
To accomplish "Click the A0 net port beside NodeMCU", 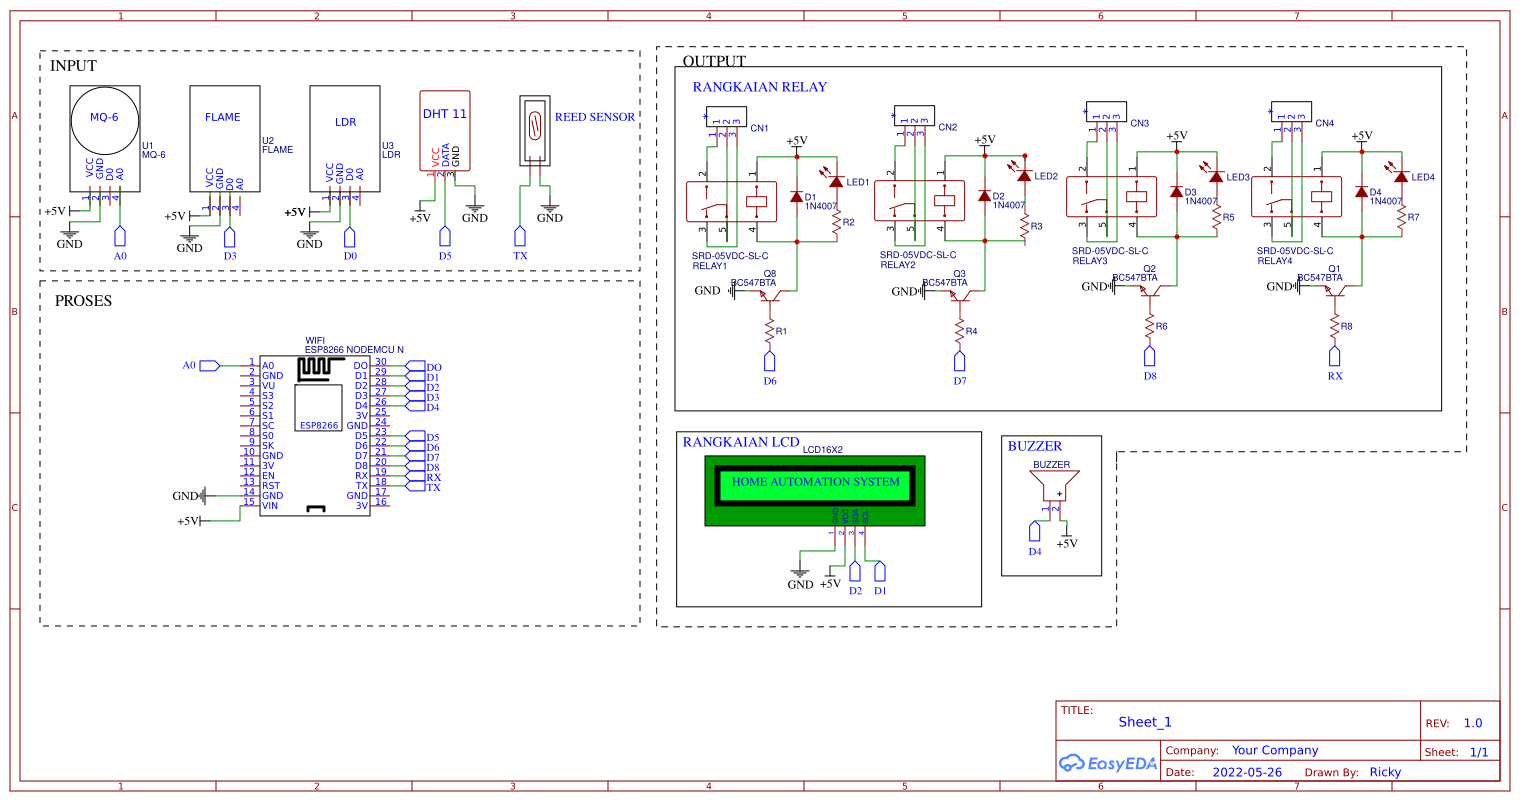I will pyautogui.click(x=209, y=365).
